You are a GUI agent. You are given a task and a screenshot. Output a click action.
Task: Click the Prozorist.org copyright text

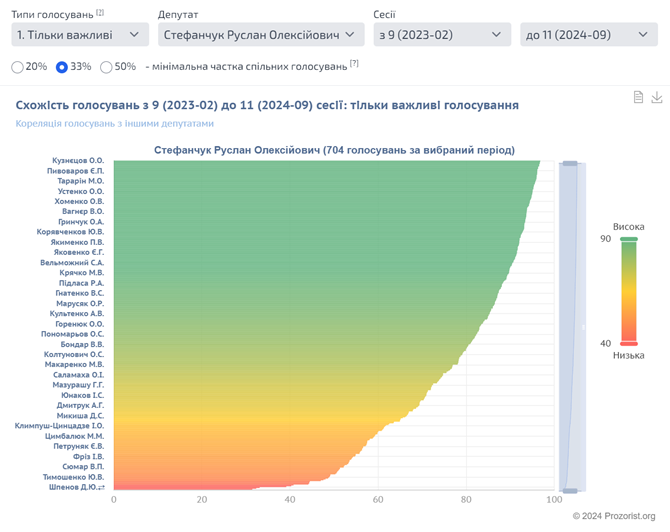pyautogui.click(x=614, y=516)
